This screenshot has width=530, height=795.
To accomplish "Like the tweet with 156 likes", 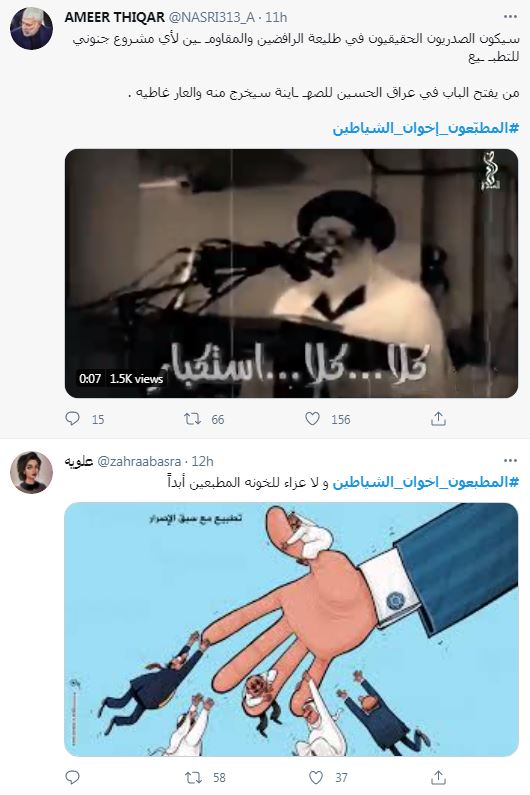I will coord(312,419).
